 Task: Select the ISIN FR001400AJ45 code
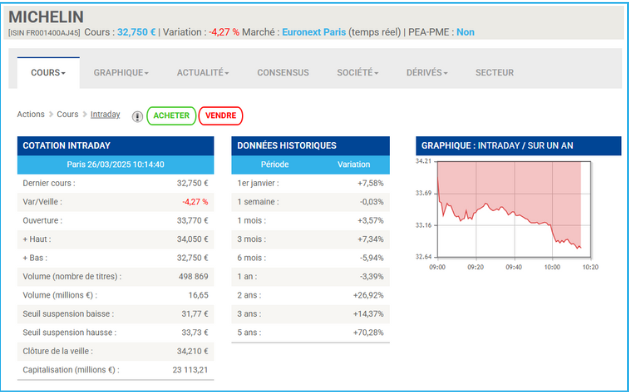tap(44, 33)
